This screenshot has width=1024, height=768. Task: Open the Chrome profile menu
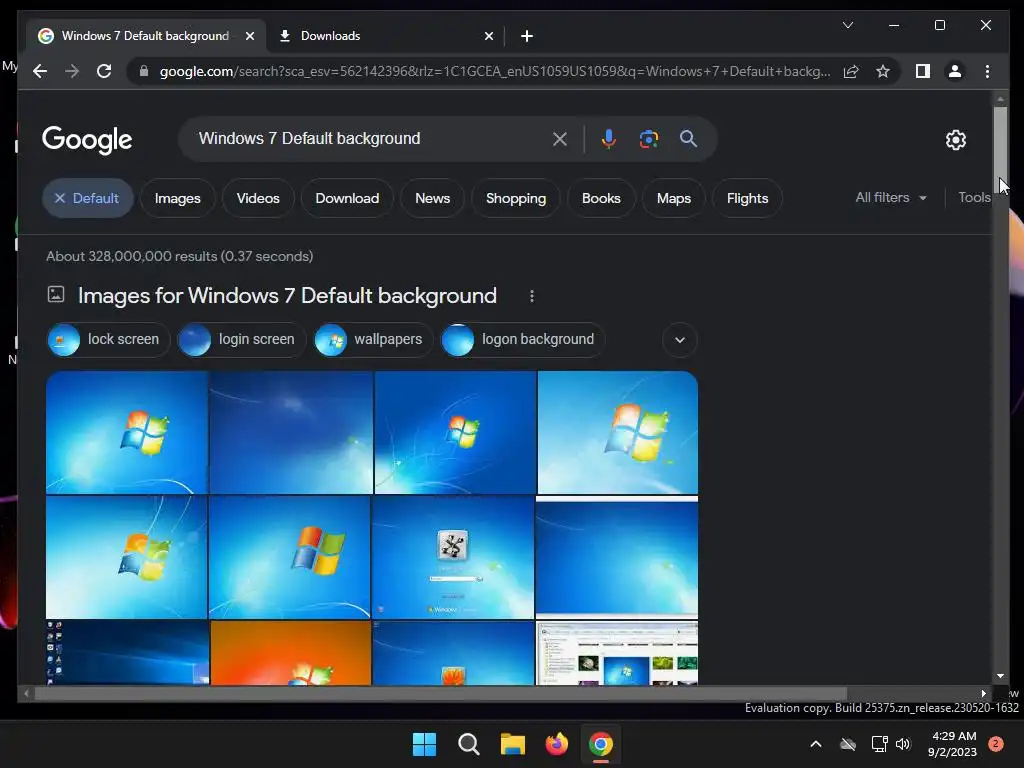[955, 71]
